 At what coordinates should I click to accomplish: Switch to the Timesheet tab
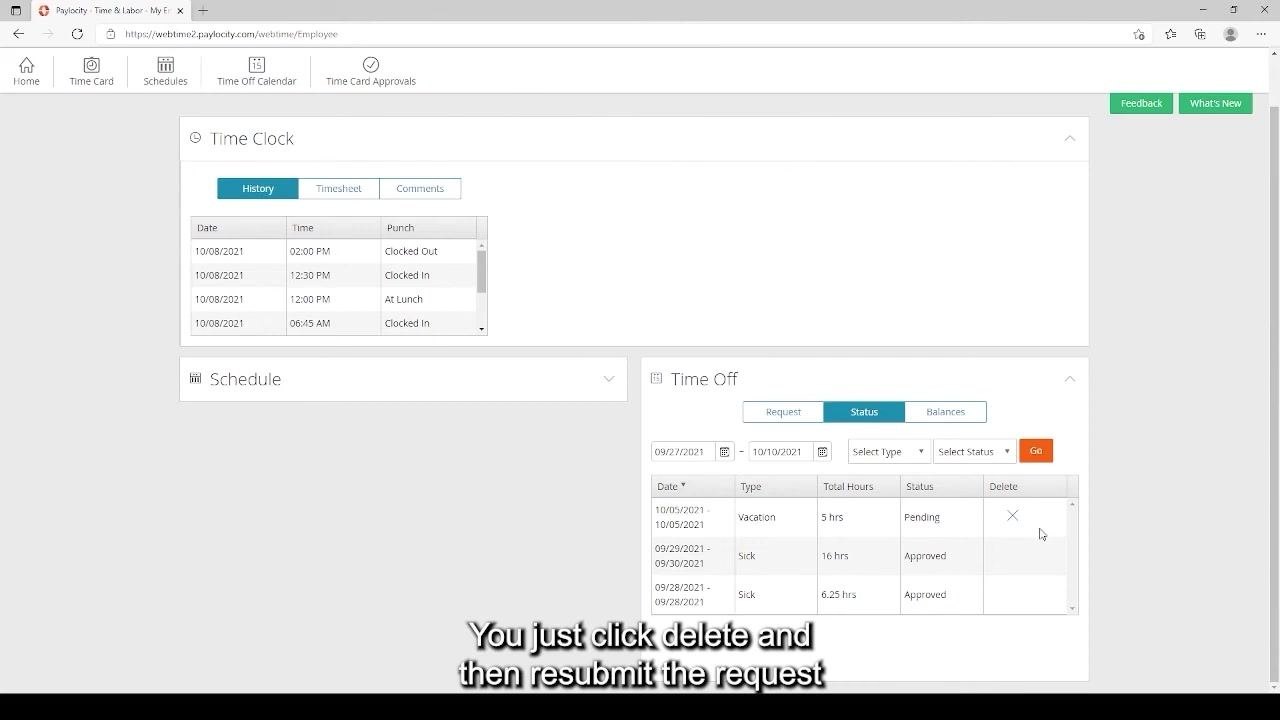click(x=338, y=188)
